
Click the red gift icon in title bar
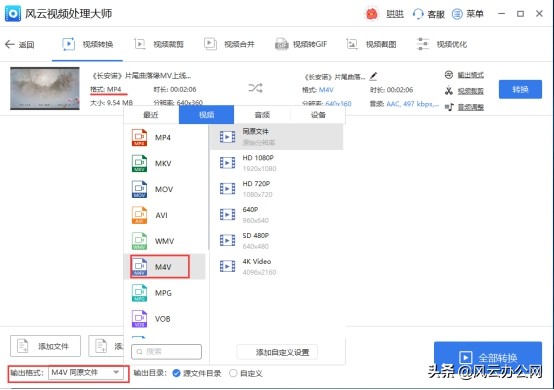click(x=371, y=14)
